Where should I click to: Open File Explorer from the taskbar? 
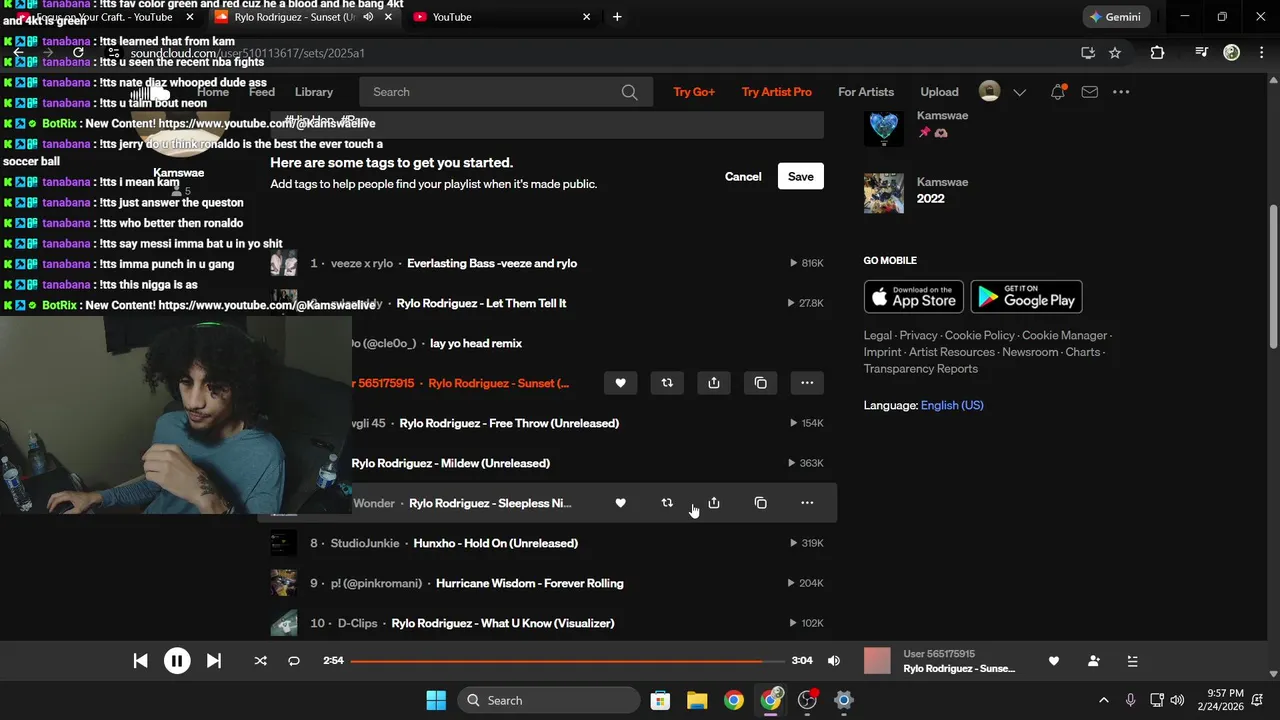point(697,700)
